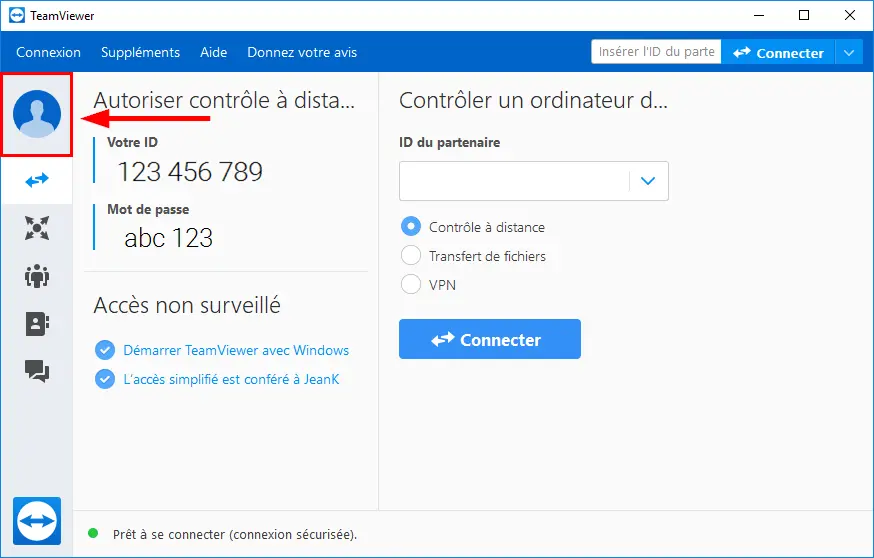Select the Transfert de fichiers radio button
The height and width of the screenshot is (558, 874).
click(411, 256)
